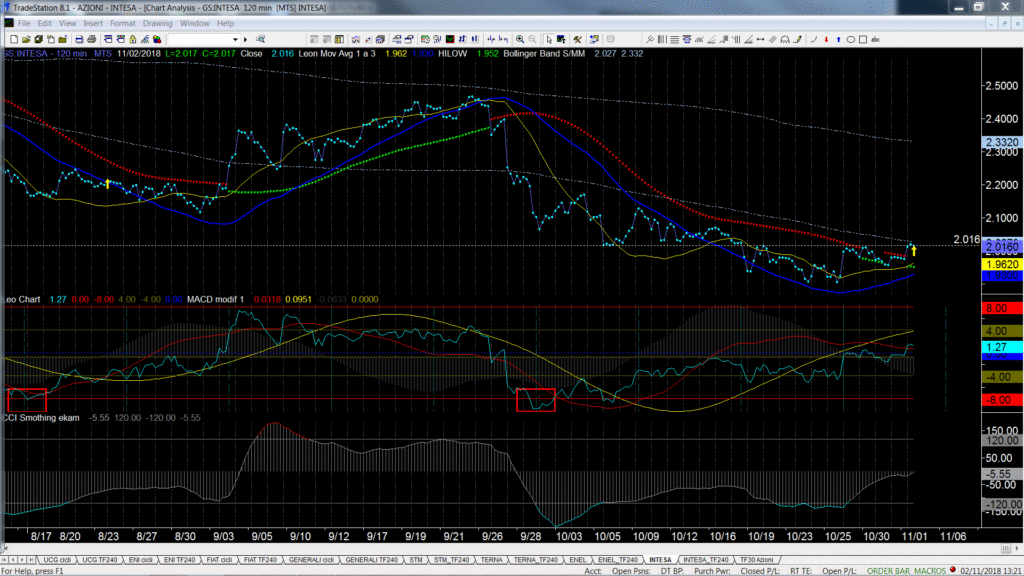Open the Insert menu

tap(93, 24)
